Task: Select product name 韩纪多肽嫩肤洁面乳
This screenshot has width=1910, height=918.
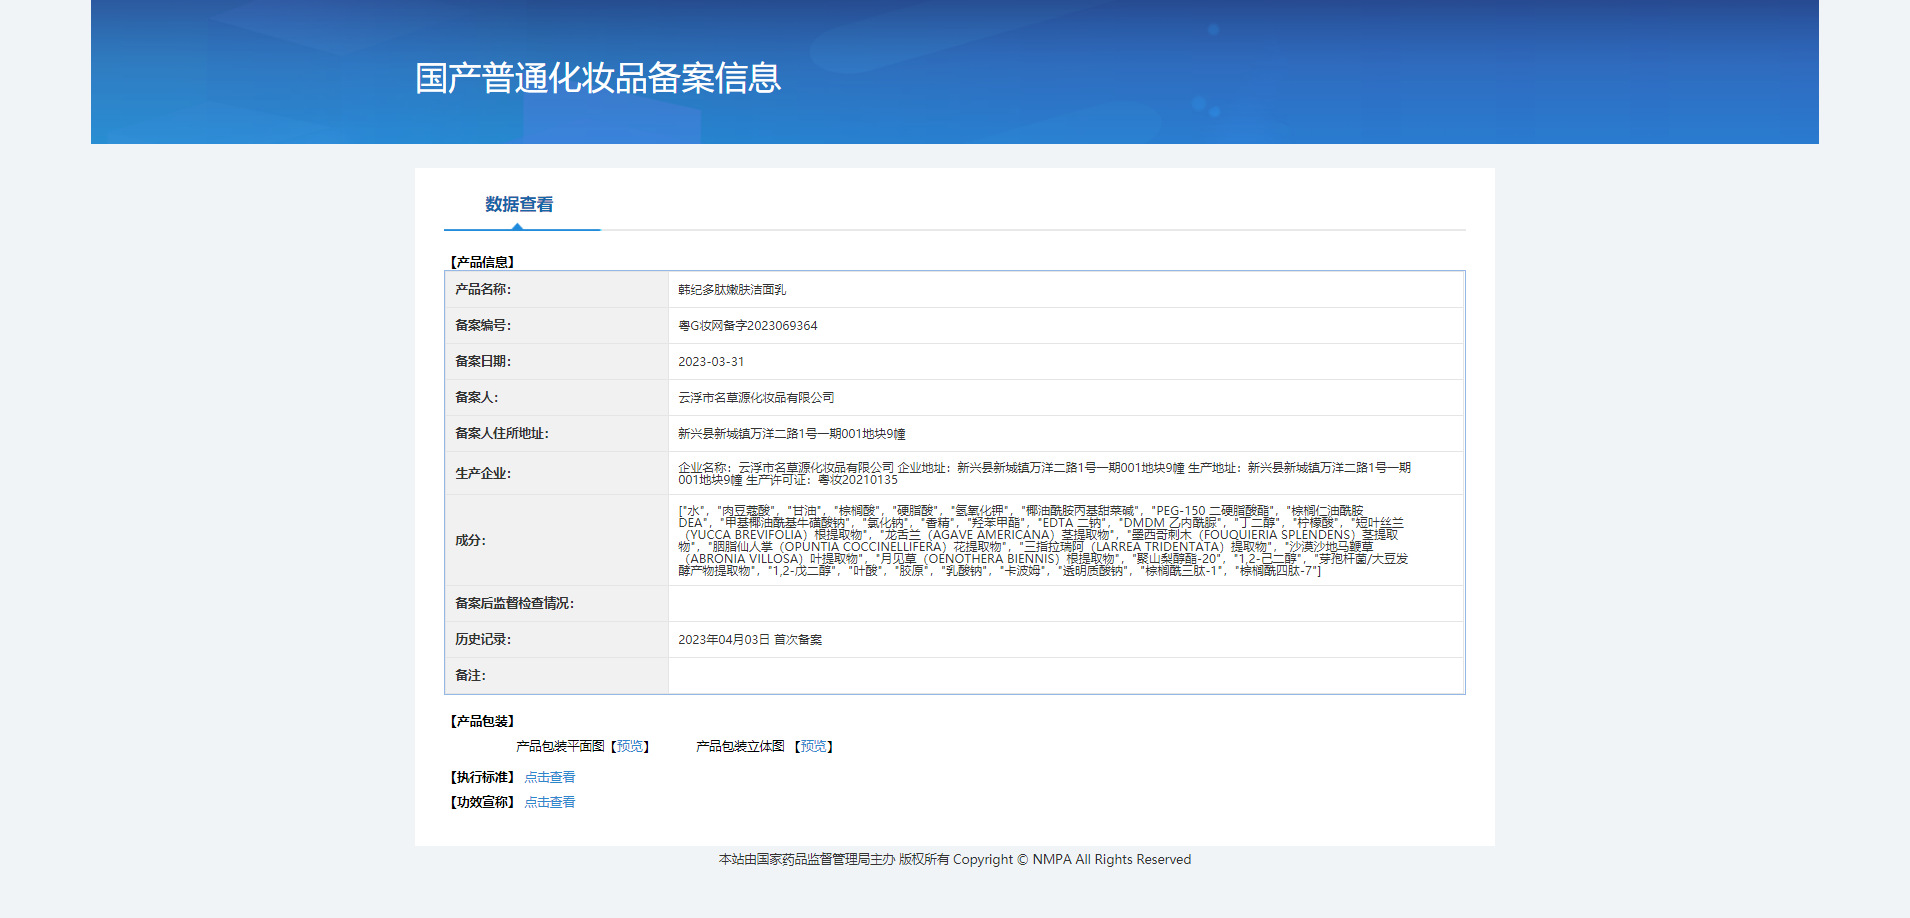Action: tap(732, 290)
